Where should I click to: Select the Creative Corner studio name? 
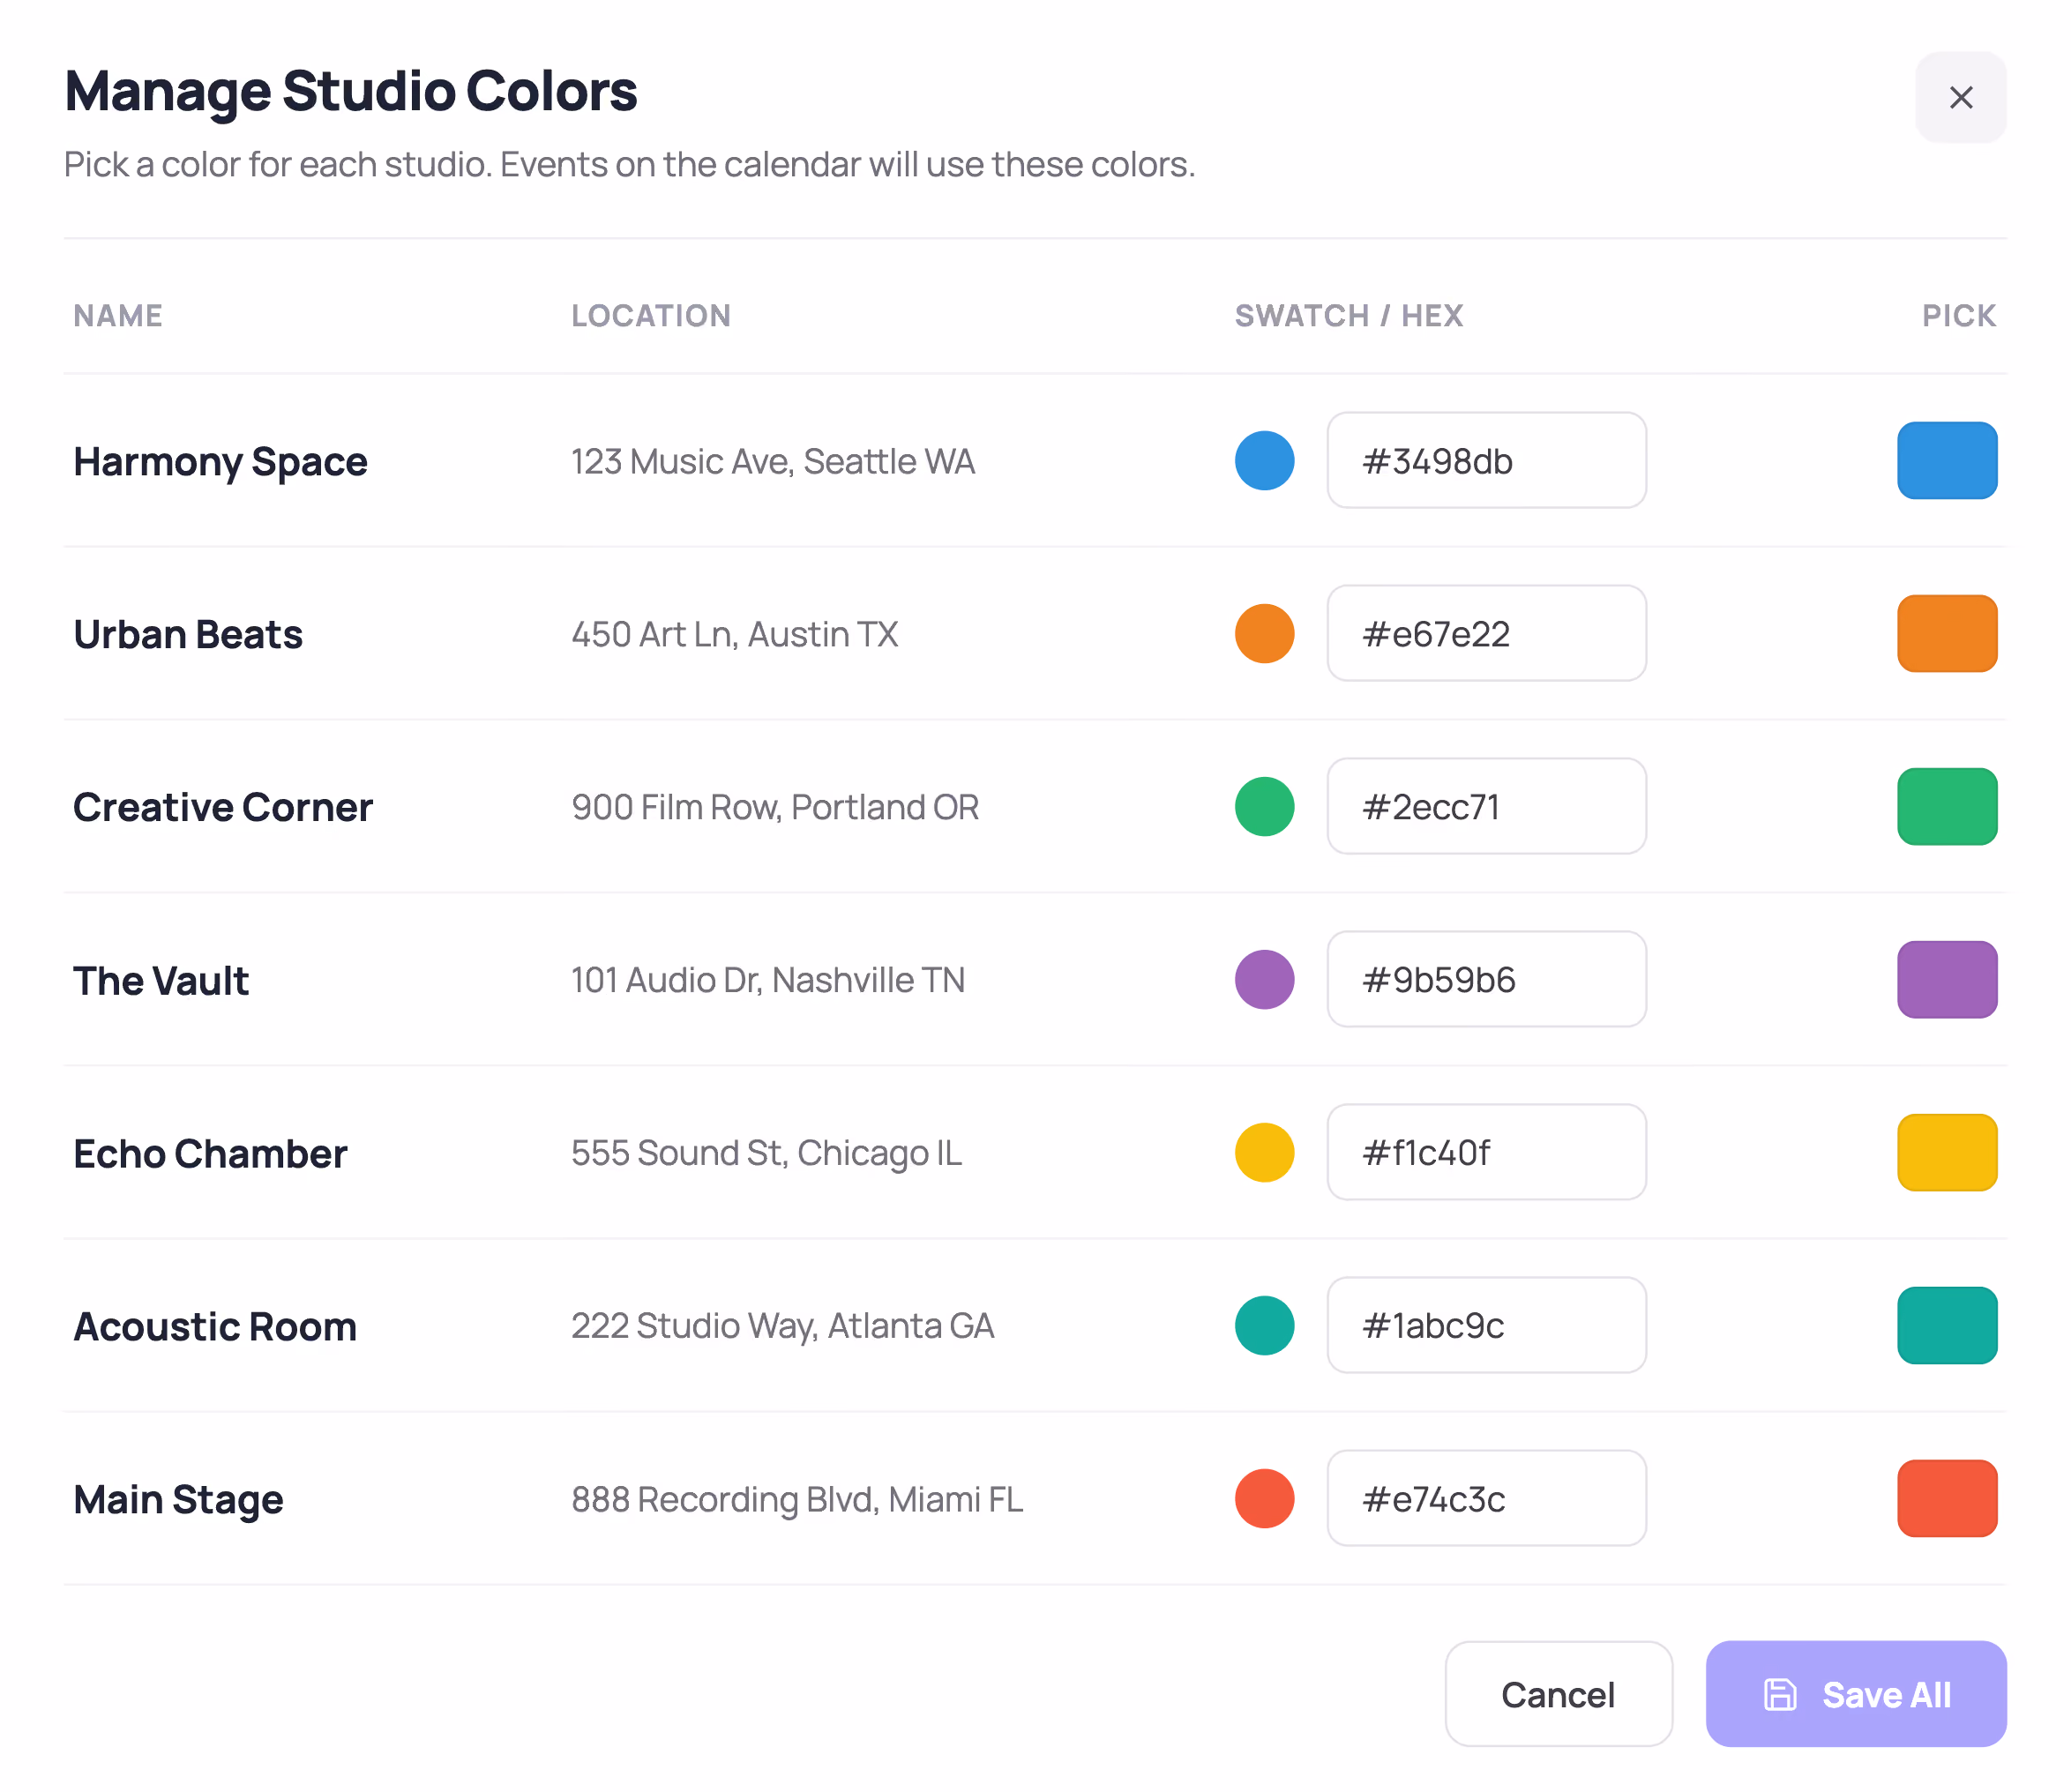coord(223,807)
